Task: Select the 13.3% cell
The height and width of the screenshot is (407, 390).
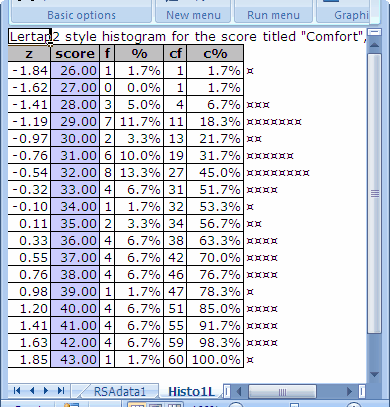Action: [139, 172]
